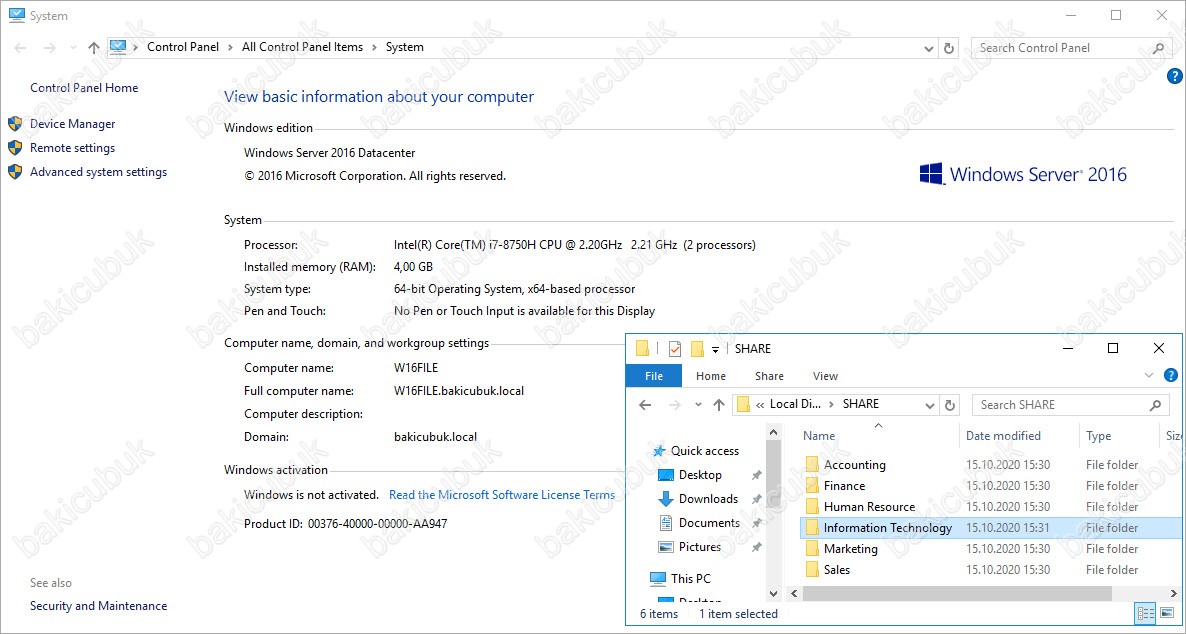Click the System window title bar icon
The width and height of the screenshot is (1186, 634).
(x=17, y=15)
